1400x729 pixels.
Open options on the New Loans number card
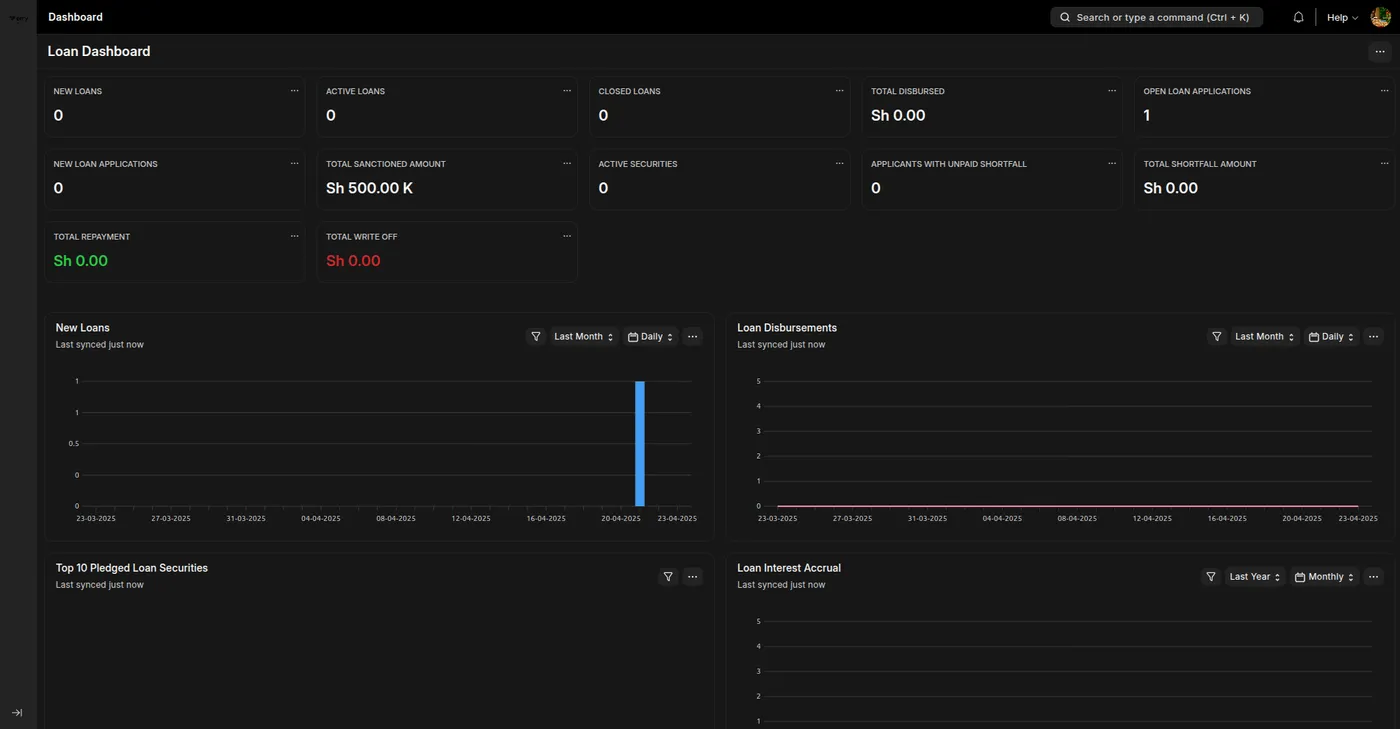(x=294, y=91)
